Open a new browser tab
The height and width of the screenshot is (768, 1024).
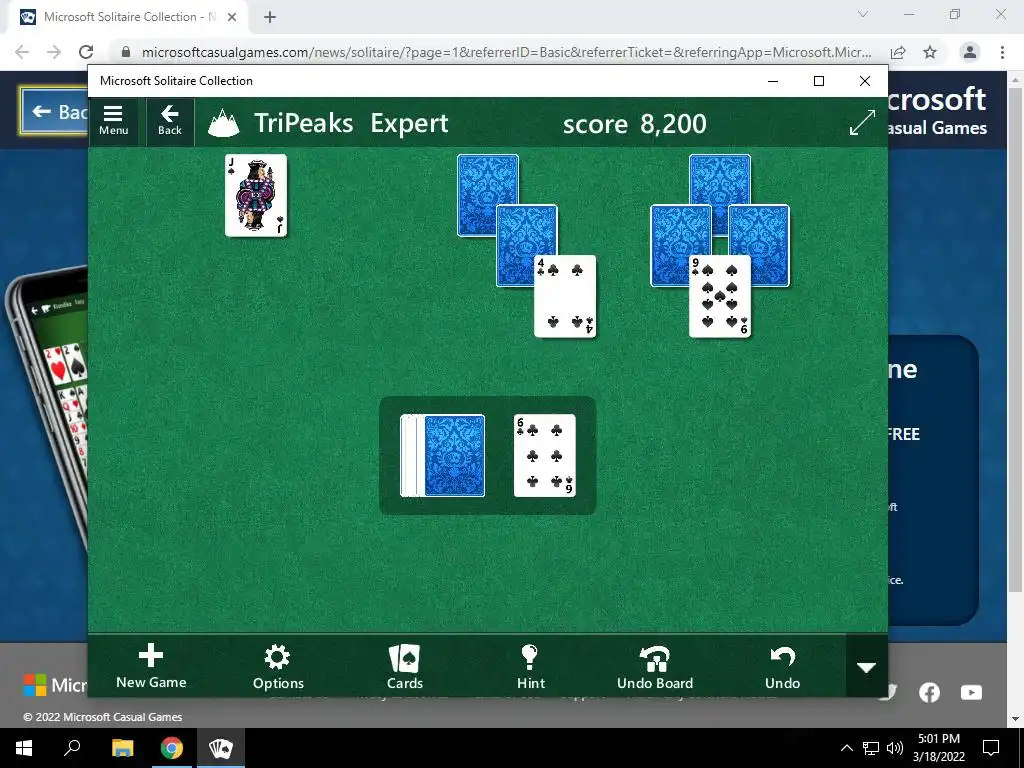270,18
